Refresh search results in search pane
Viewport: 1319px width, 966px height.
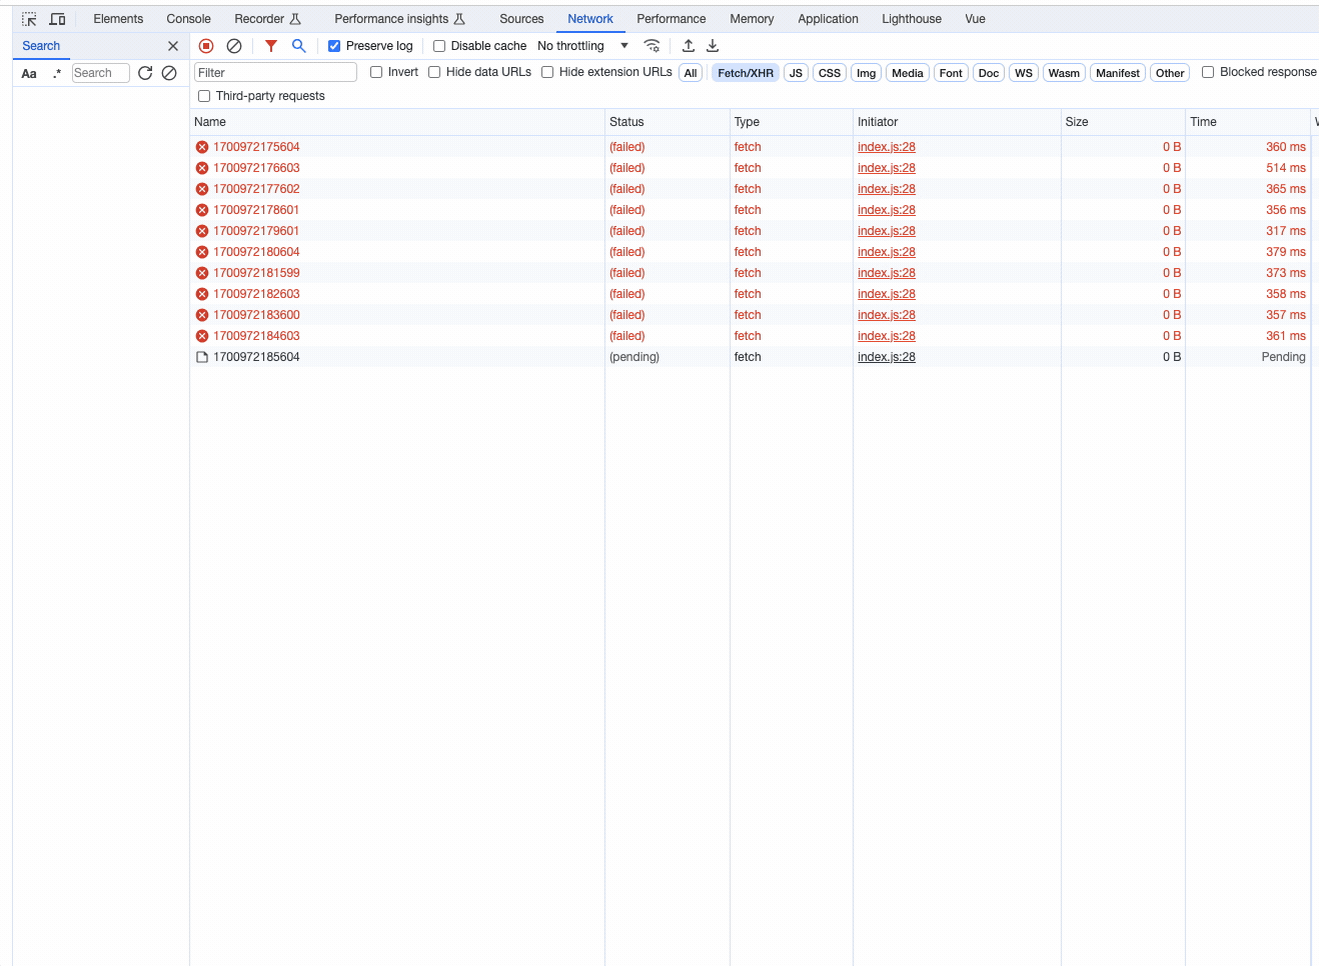[x=145, y=72]
